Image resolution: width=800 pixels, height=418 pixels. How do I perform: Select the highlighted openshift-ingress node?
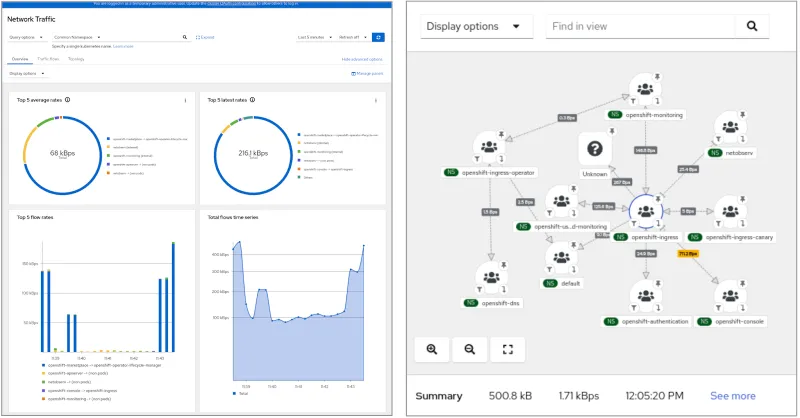(x=646, y=211)
